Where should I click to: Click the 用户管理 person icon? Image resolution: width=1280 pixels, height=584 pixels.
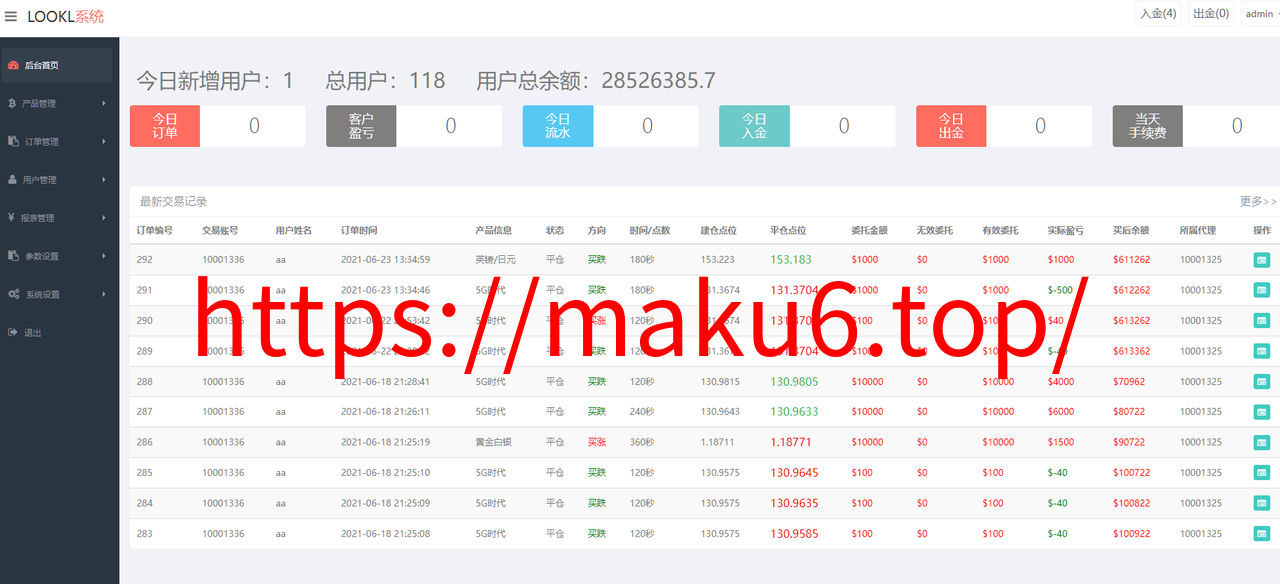coord(12,180)
